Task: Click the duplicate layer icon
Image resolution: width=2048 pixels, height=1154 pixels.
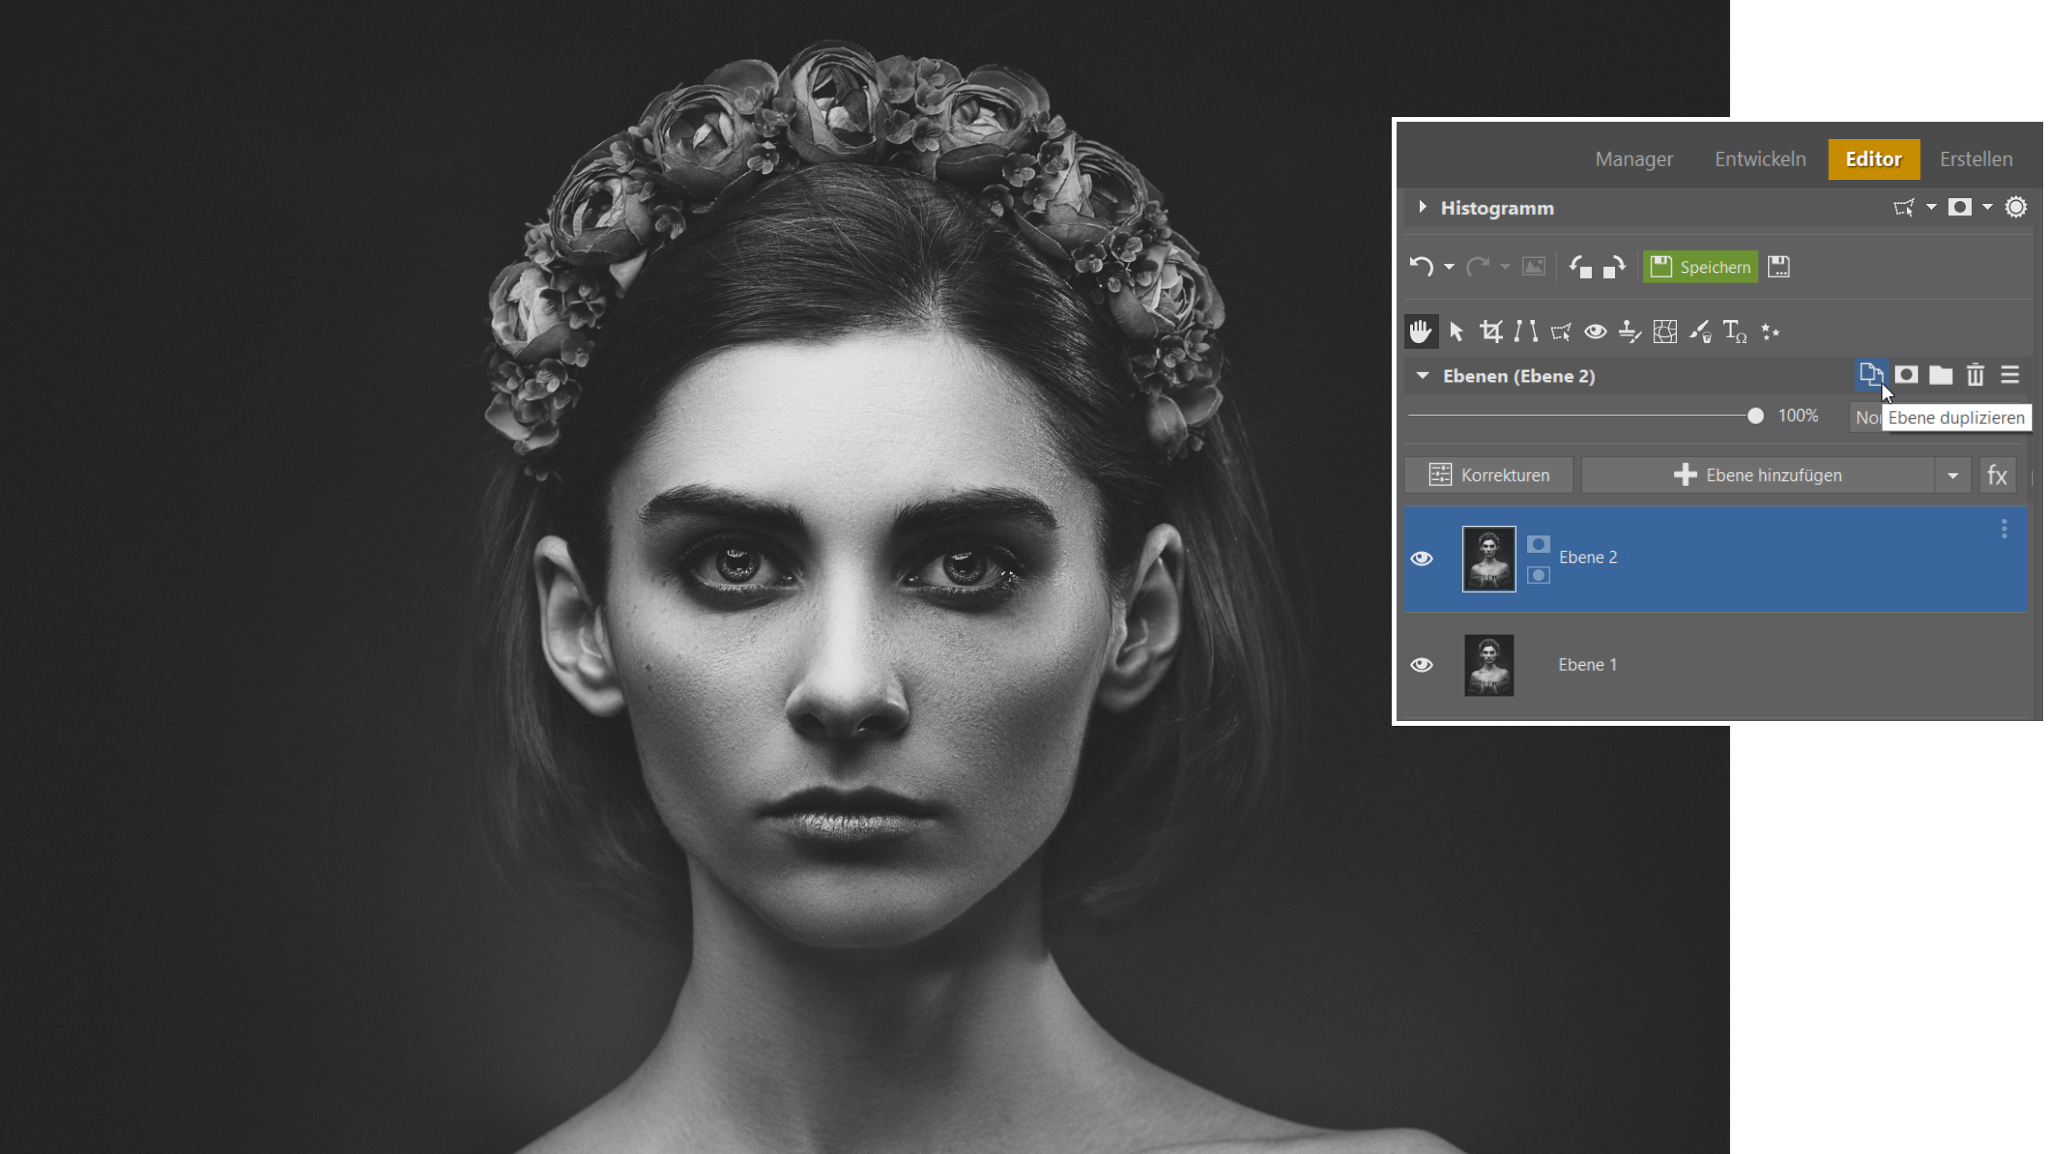Action: [1871, 374]
